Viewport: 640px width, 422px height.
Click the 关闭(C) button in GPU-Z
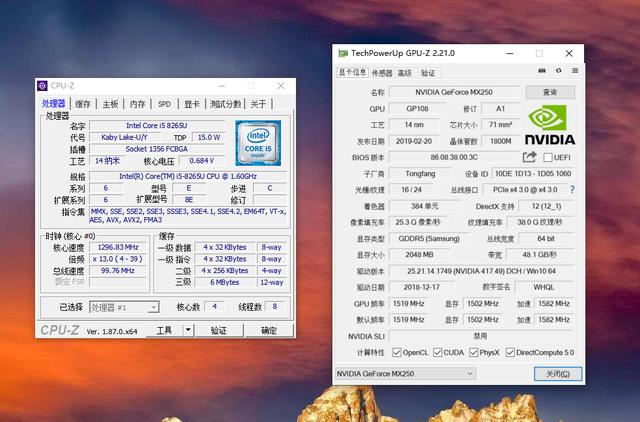pos(558,374)
